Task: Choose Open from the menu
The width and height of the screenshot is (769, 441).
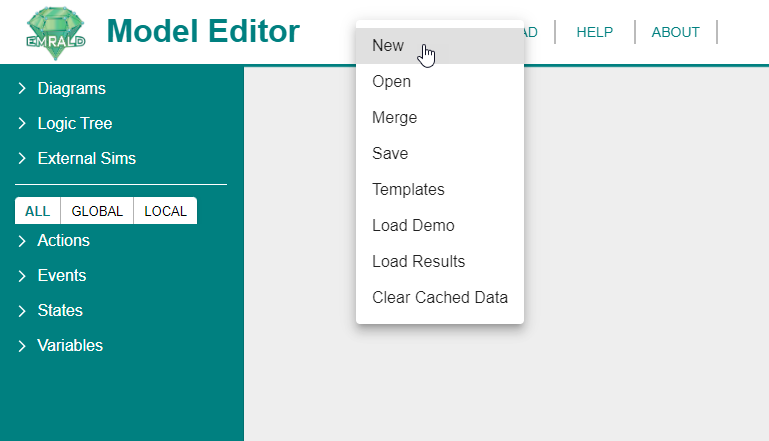Action: click(440, 81)
